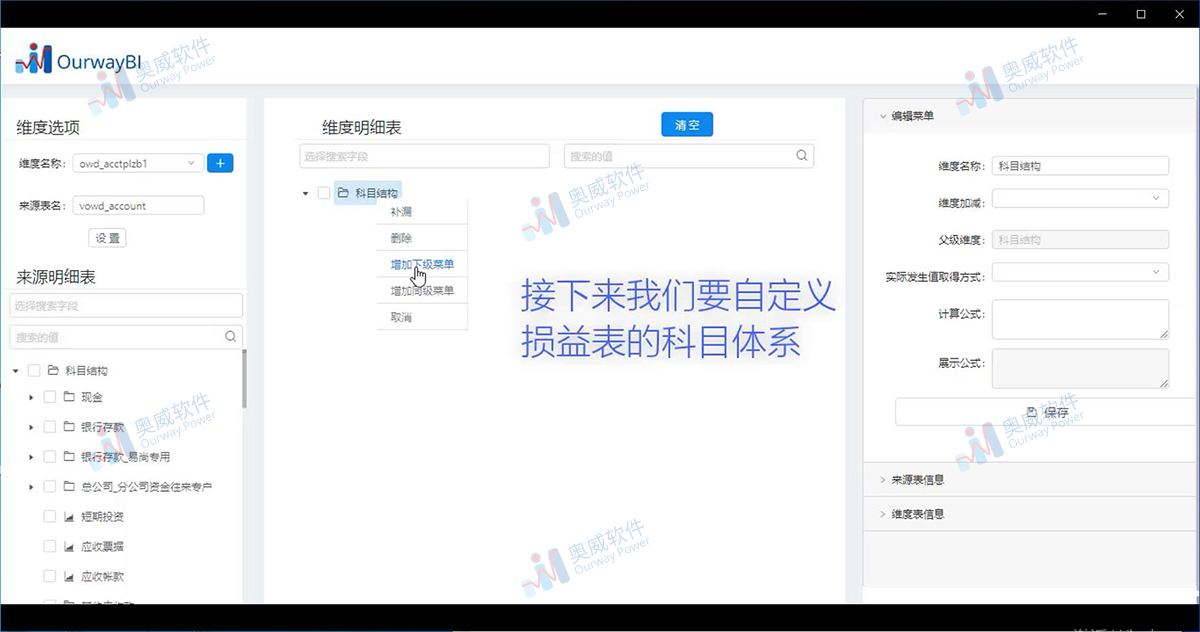Screen dimensions: 1200x632
Task: Click folder icon of 科目结构 in 来源明细表
Action: click(53, 370)
